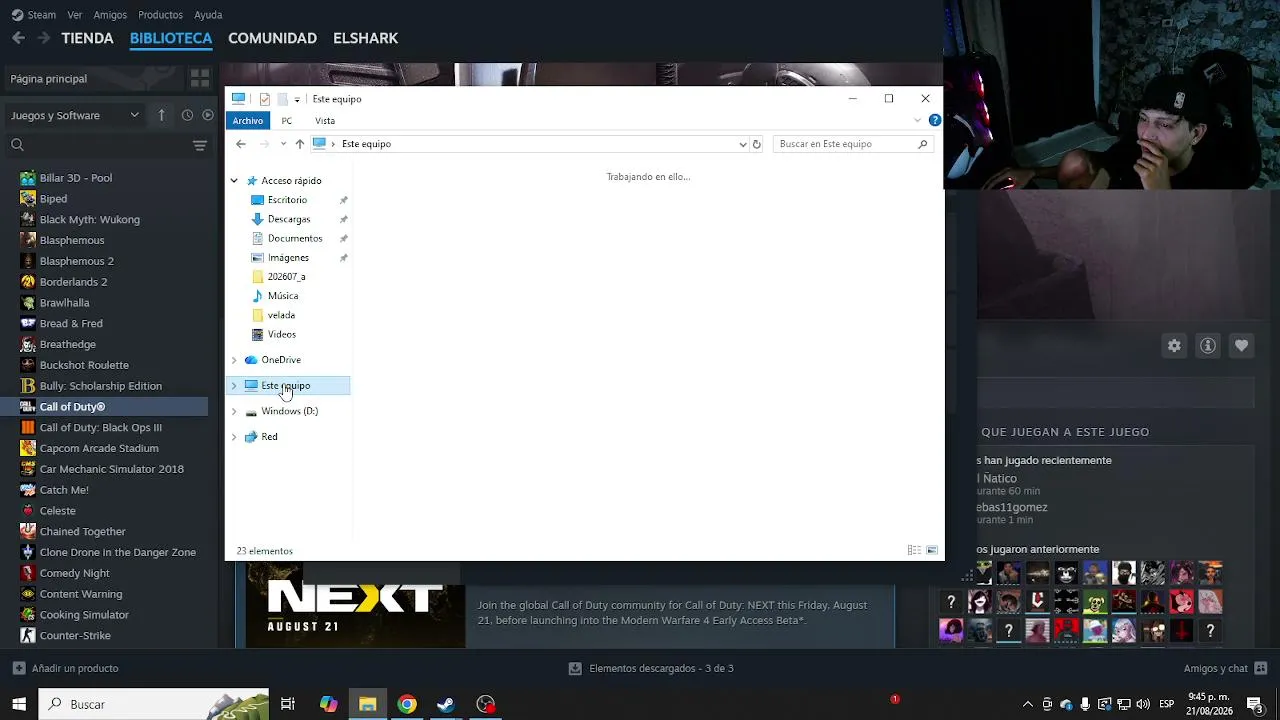The height and width of the screenshot is (720, 1280).
Task: Show recent games with the clock icon
Action: pos(187,115)
